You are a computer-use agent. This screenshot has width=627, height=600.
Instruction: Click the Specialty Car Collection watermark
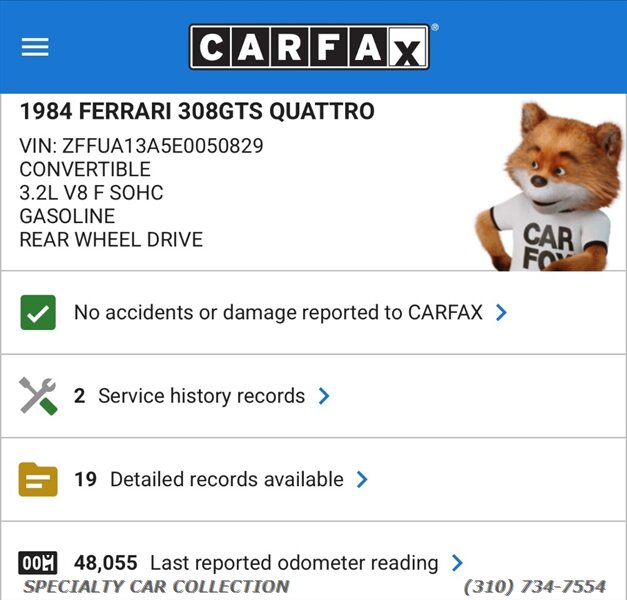[x=156, y=587]
